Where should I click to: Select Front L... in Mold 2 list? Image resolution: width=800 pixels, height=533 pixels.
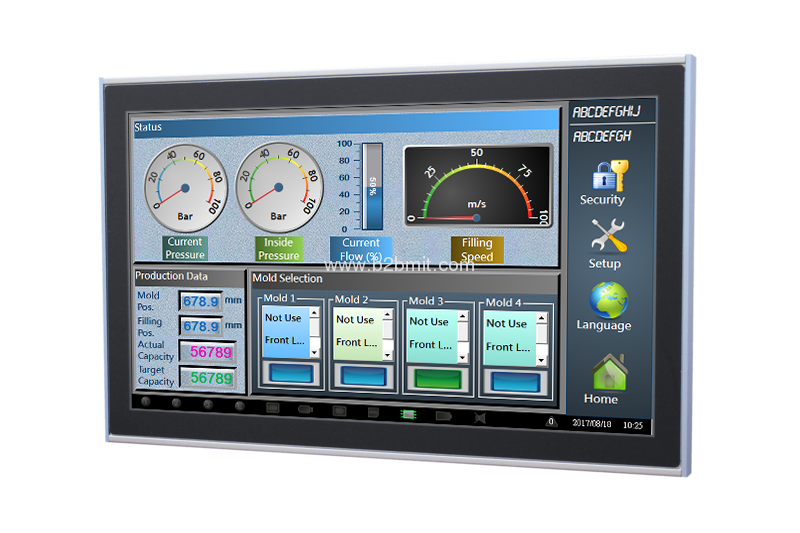click(x=355, y=343)
